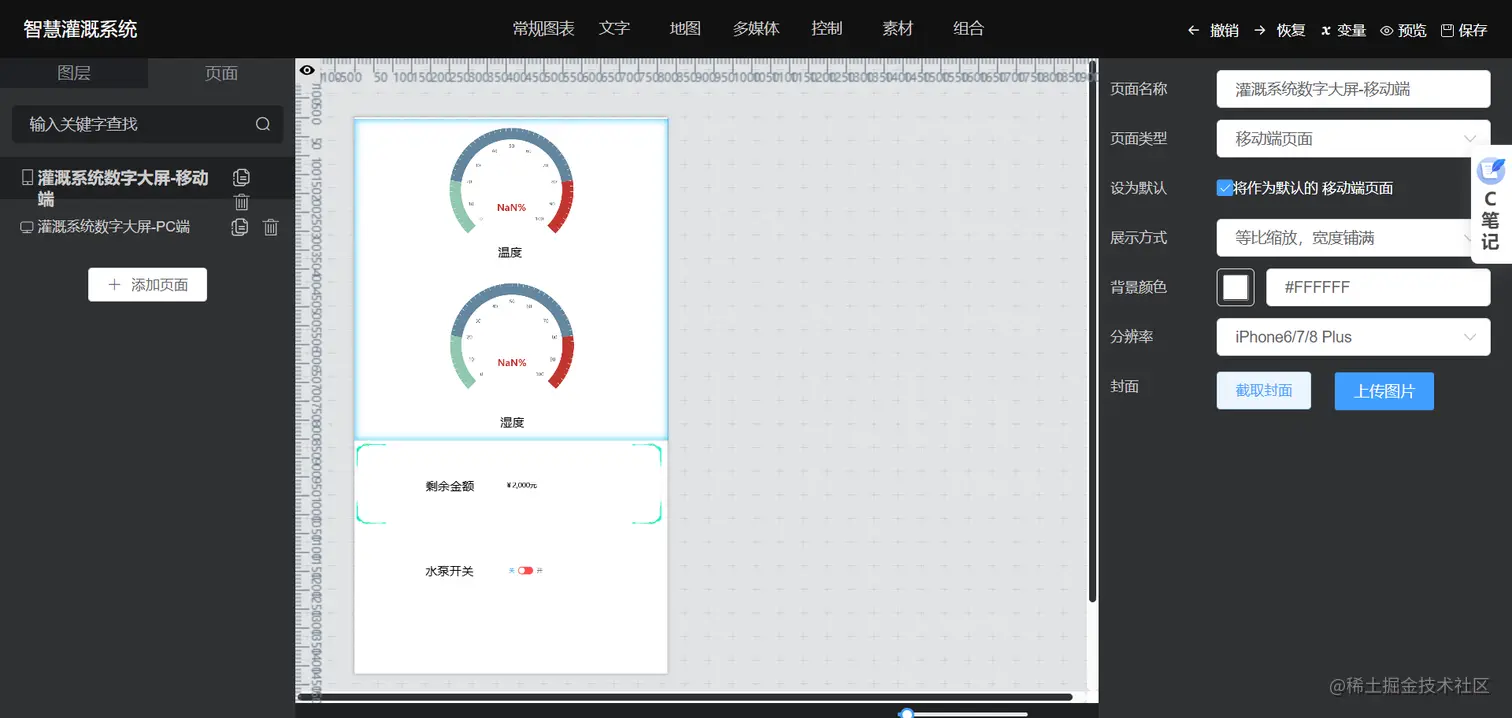Open the 地图 menu
The height and width of the screenshot is (718, 1512).
(x=685, y=28)
